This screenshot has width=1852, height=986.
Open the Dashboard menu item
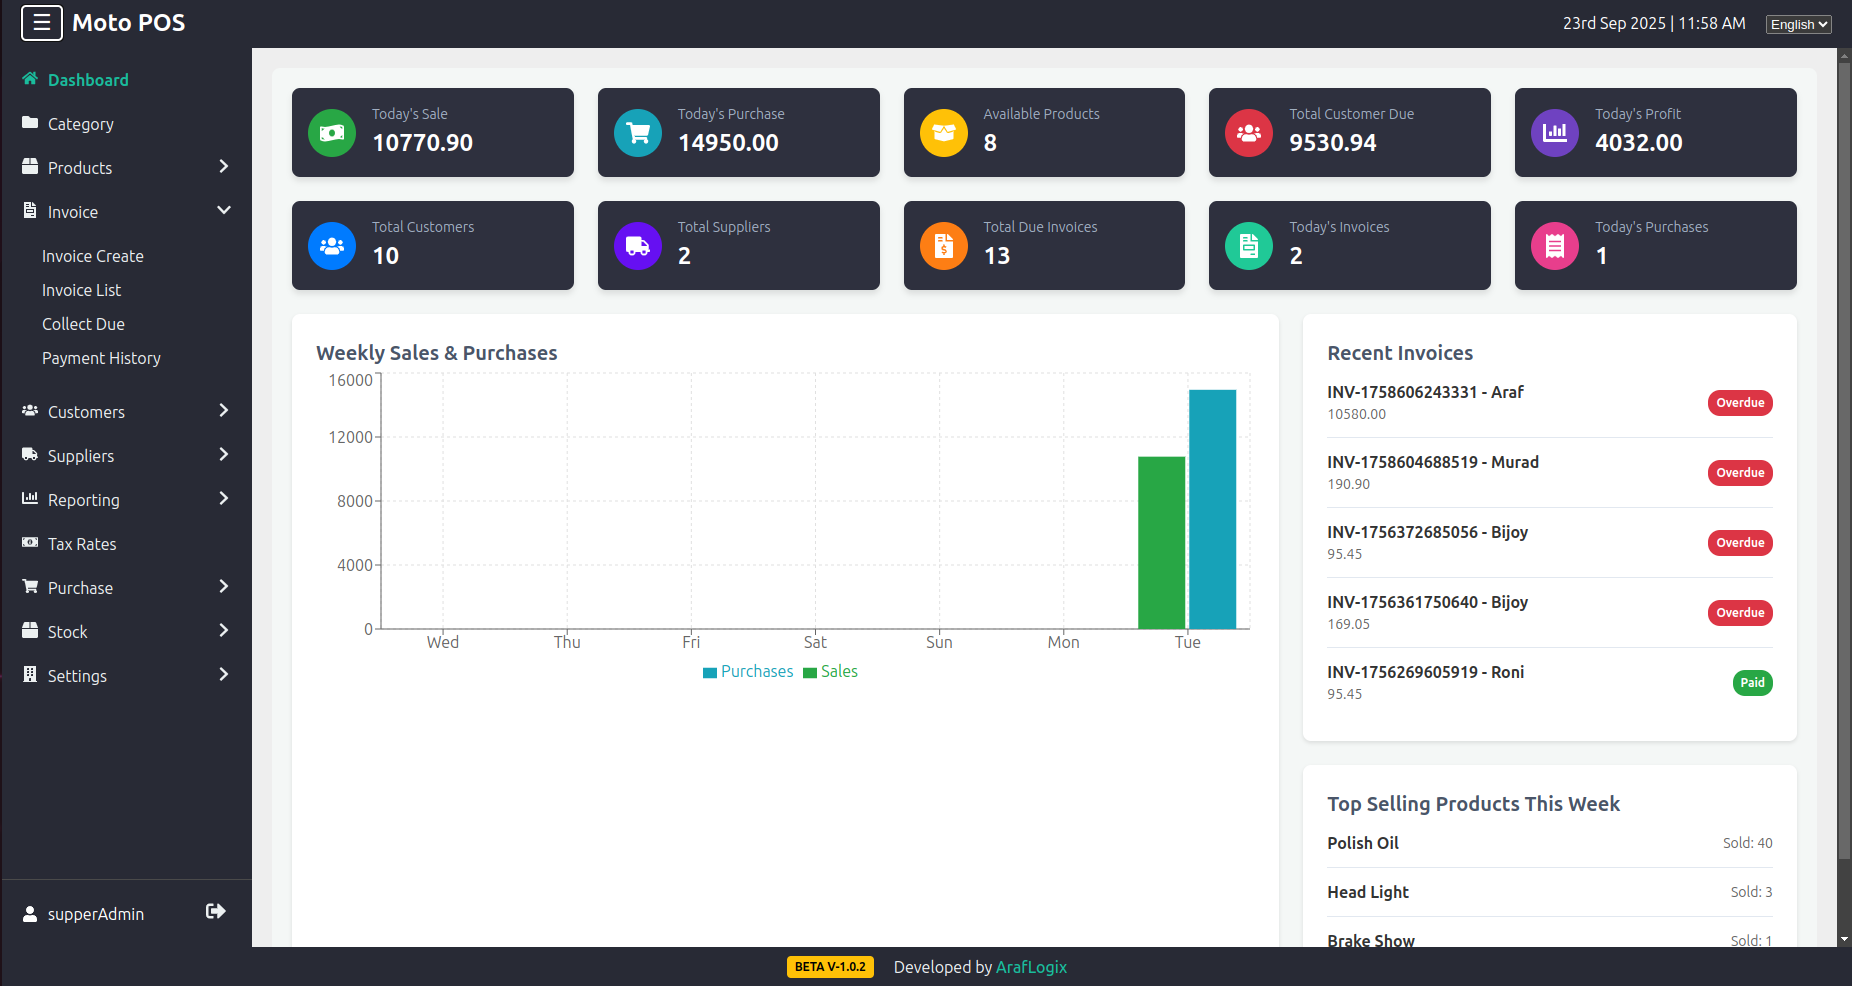pyautogui.click(x=88, y=79)
